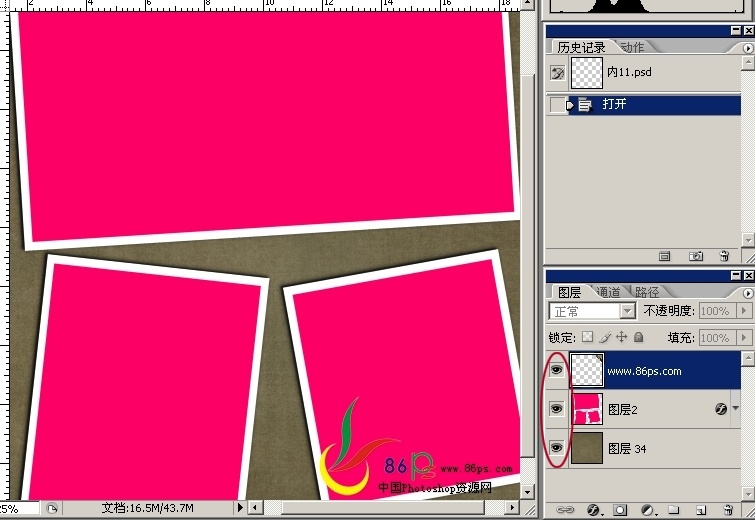This screenshot has width=755, height=520.
Task: Select the 图层 34 layer by name
Action: [x=627, y=449]
